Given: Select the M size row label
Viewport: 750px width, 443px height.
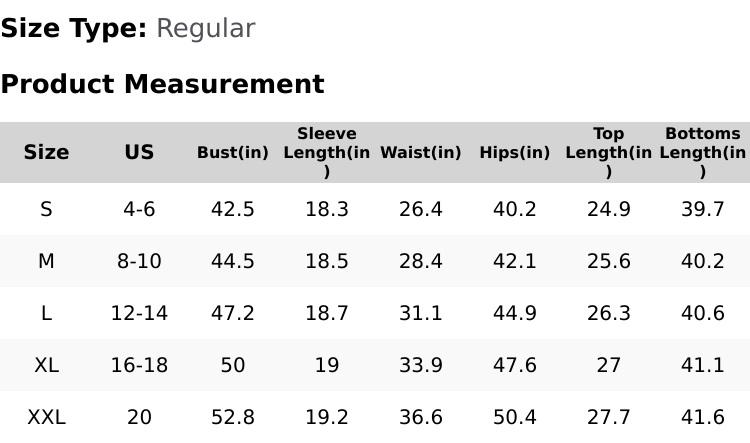Looking at the screenshot, I should [x=46, y=261].
